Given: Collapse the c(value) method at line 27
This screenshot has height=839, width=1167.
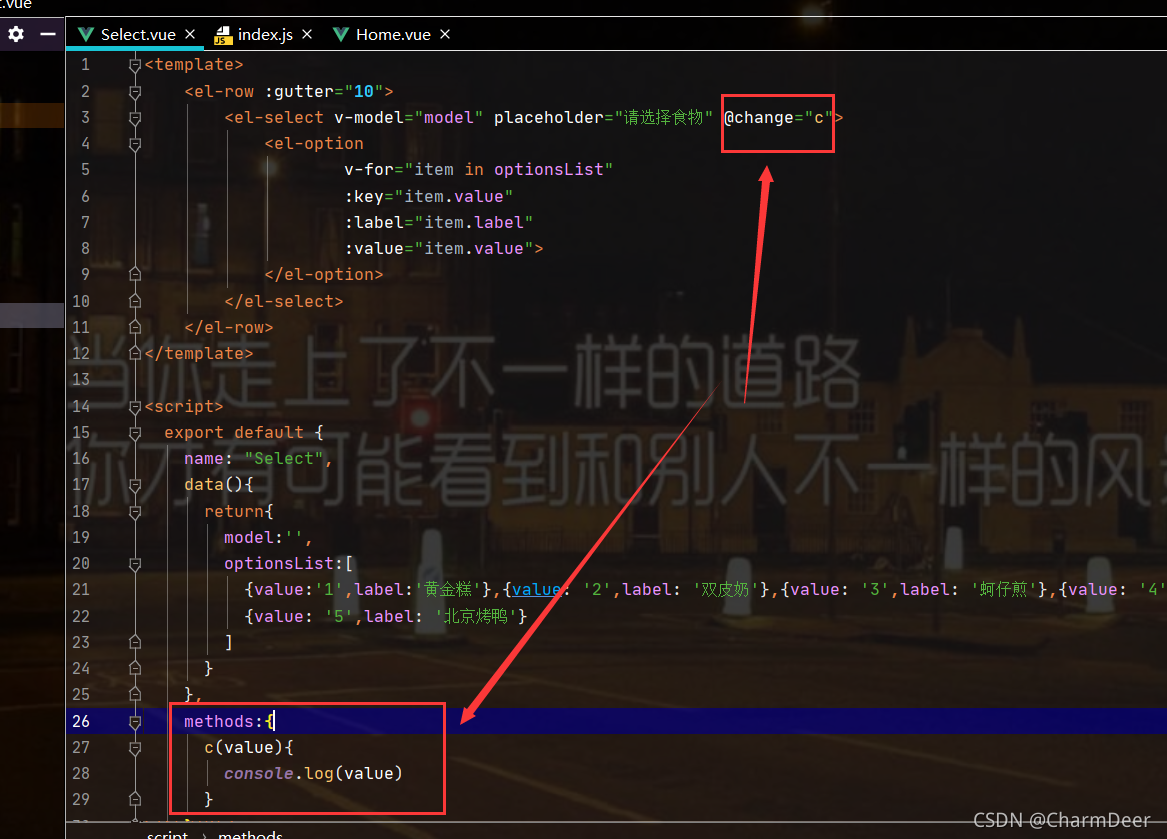Looking at the screenshot, I should [135, 748].
